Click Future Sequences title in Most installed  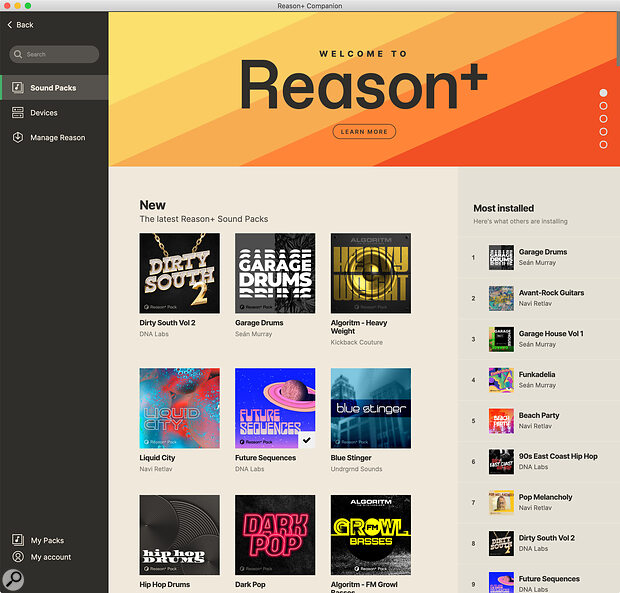coord(549,579)
